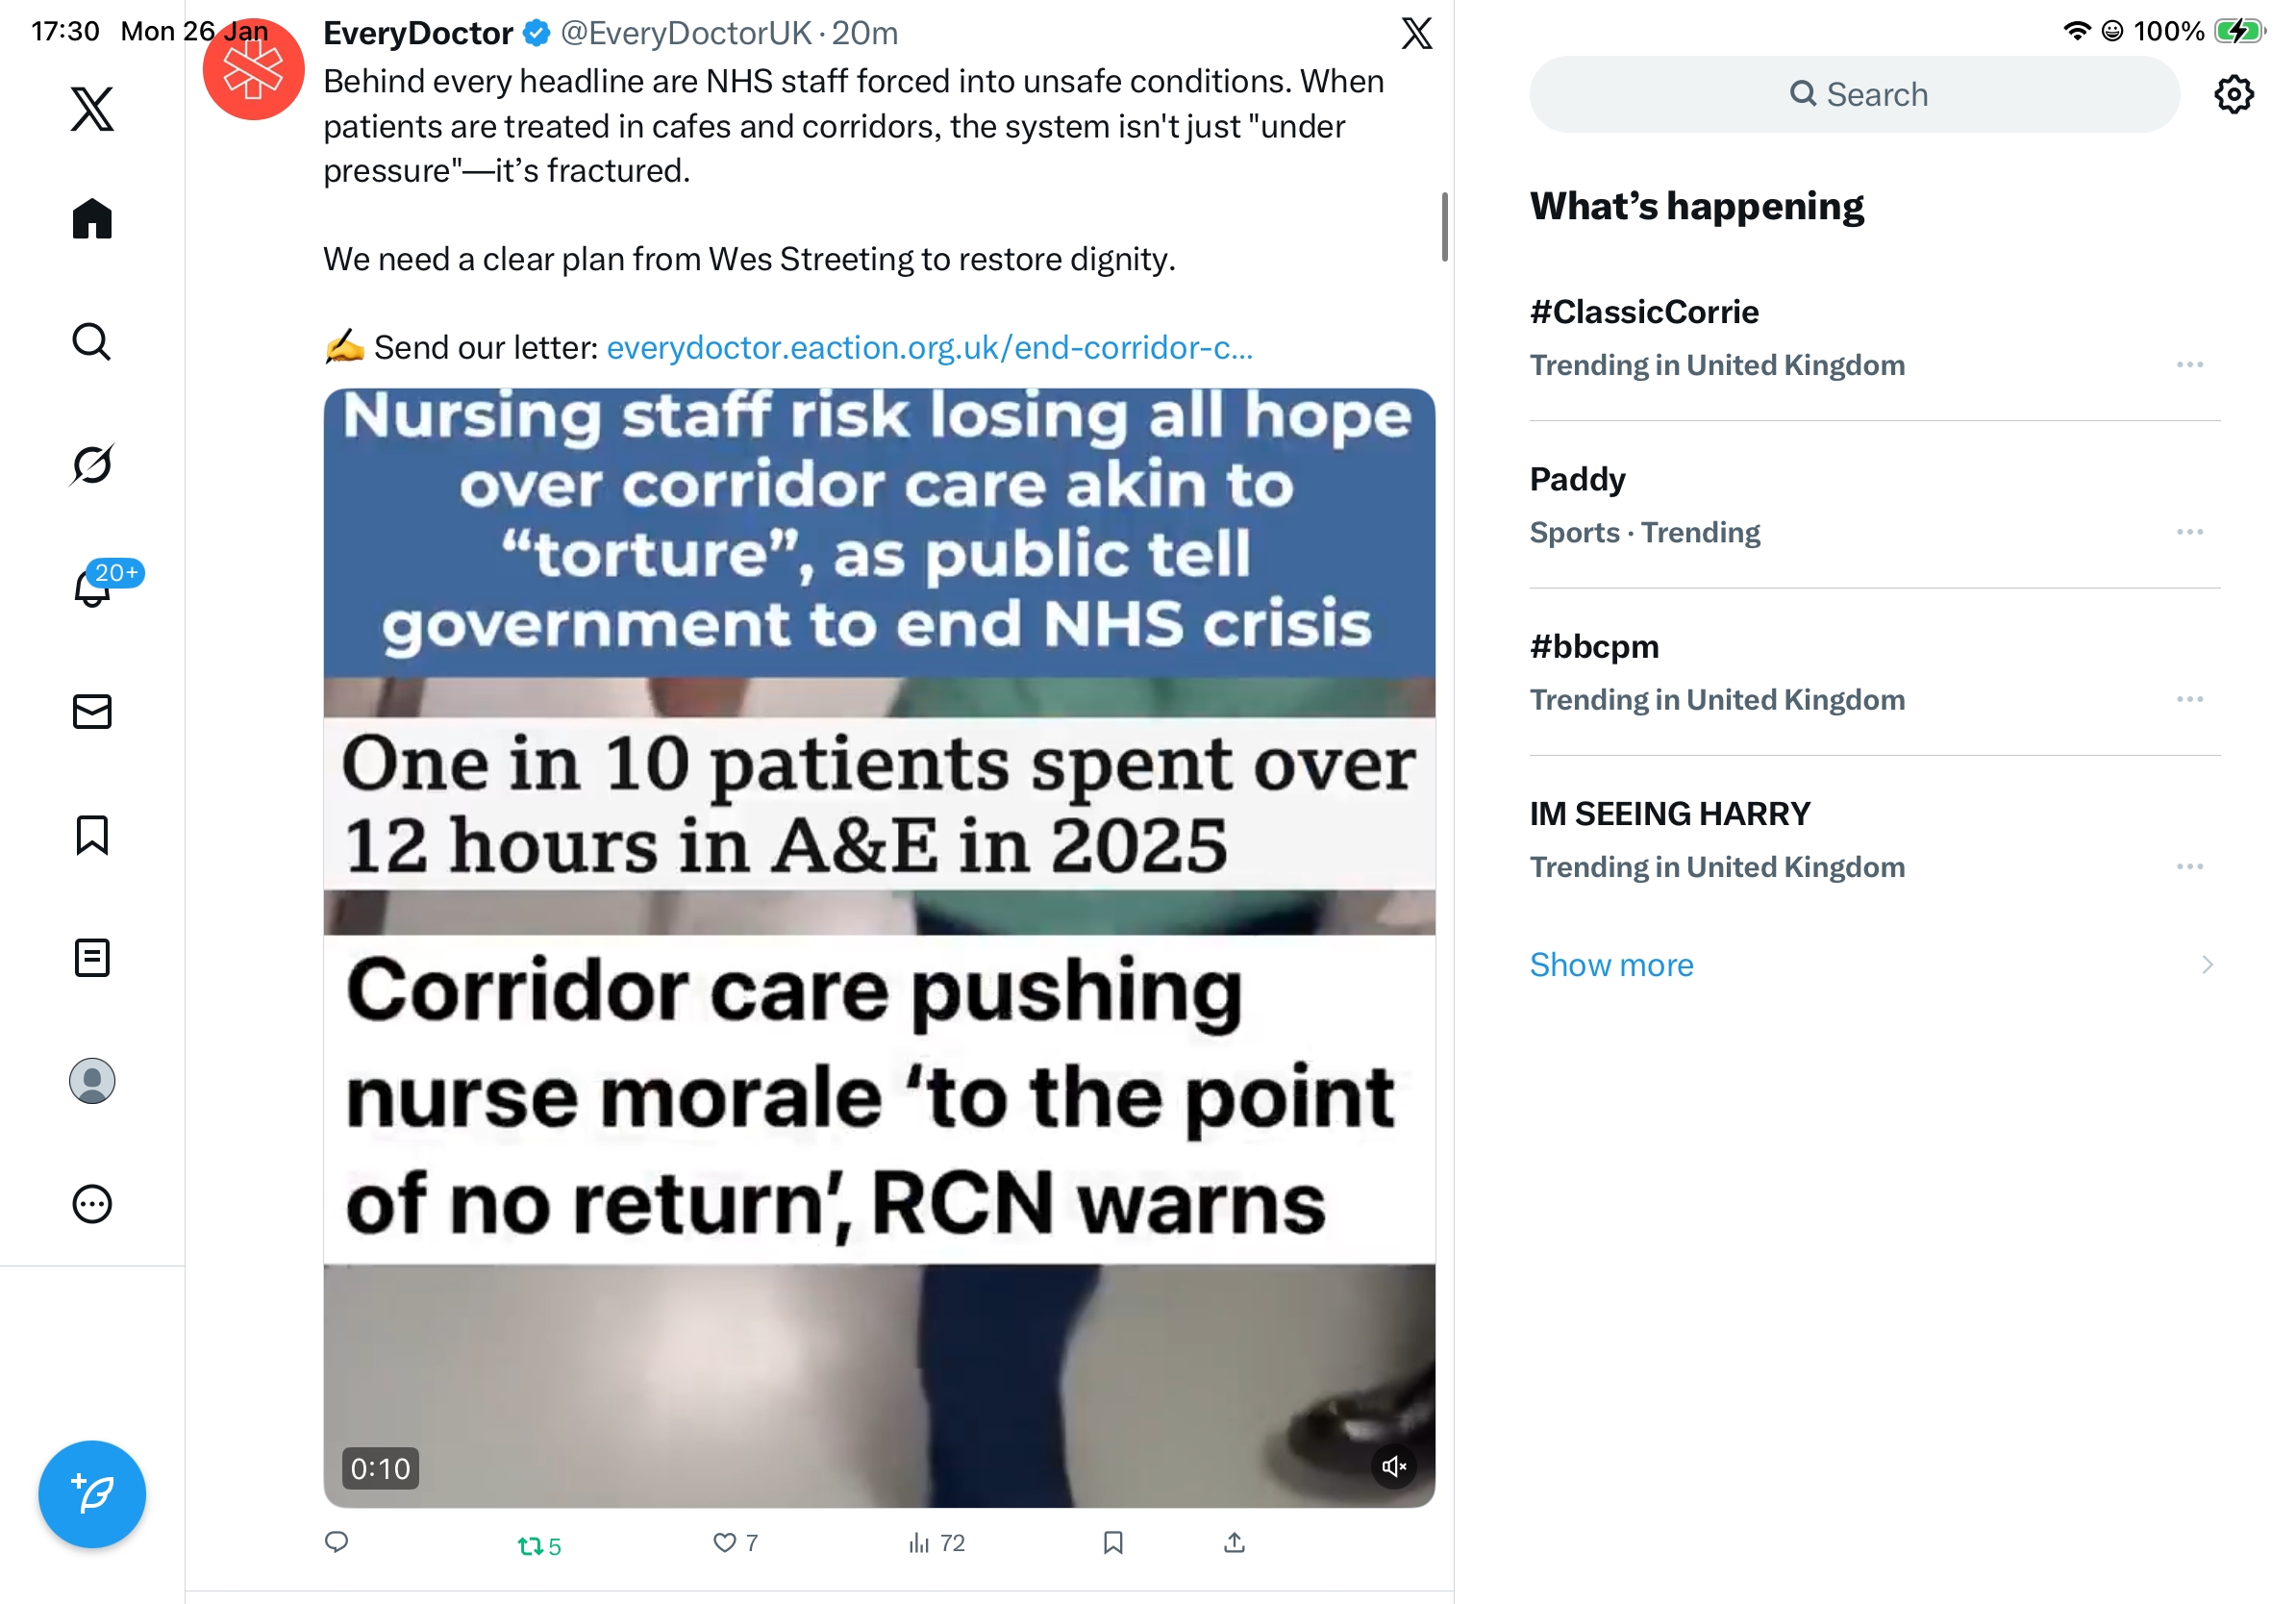Open the Grok icon in sidebar
Image resolution: width=2296 pixels, height=1604 pixels.
92,464
